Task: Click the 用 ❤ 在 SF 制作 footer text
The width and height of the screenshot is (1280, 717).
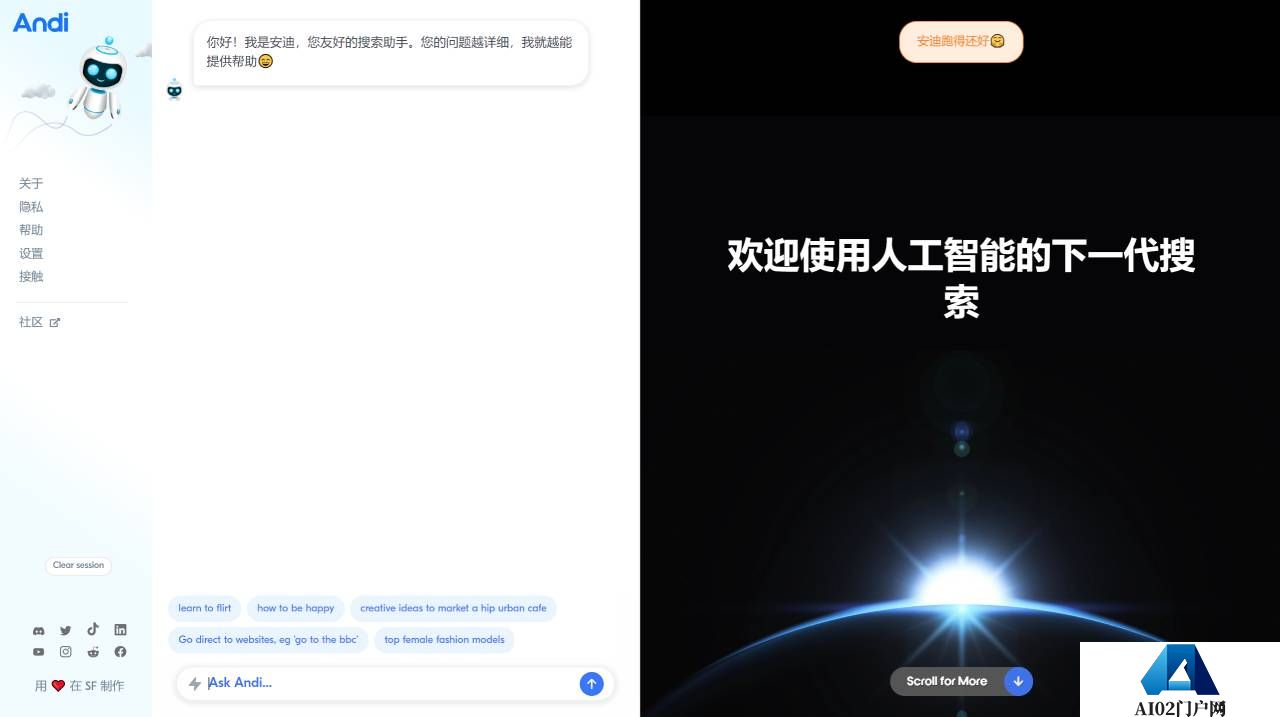Action: 80,686
